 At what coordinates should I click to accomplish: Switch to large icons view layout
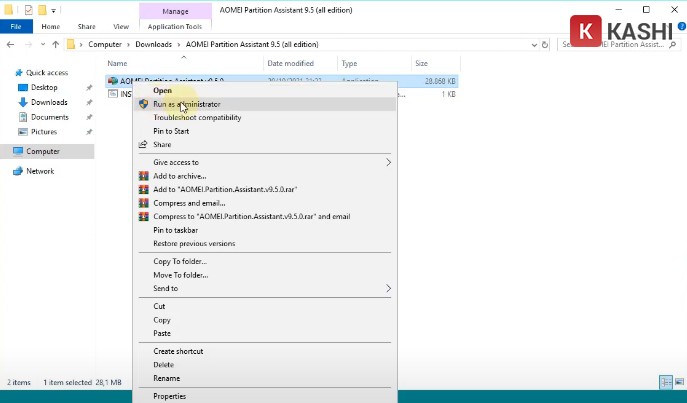679,382
